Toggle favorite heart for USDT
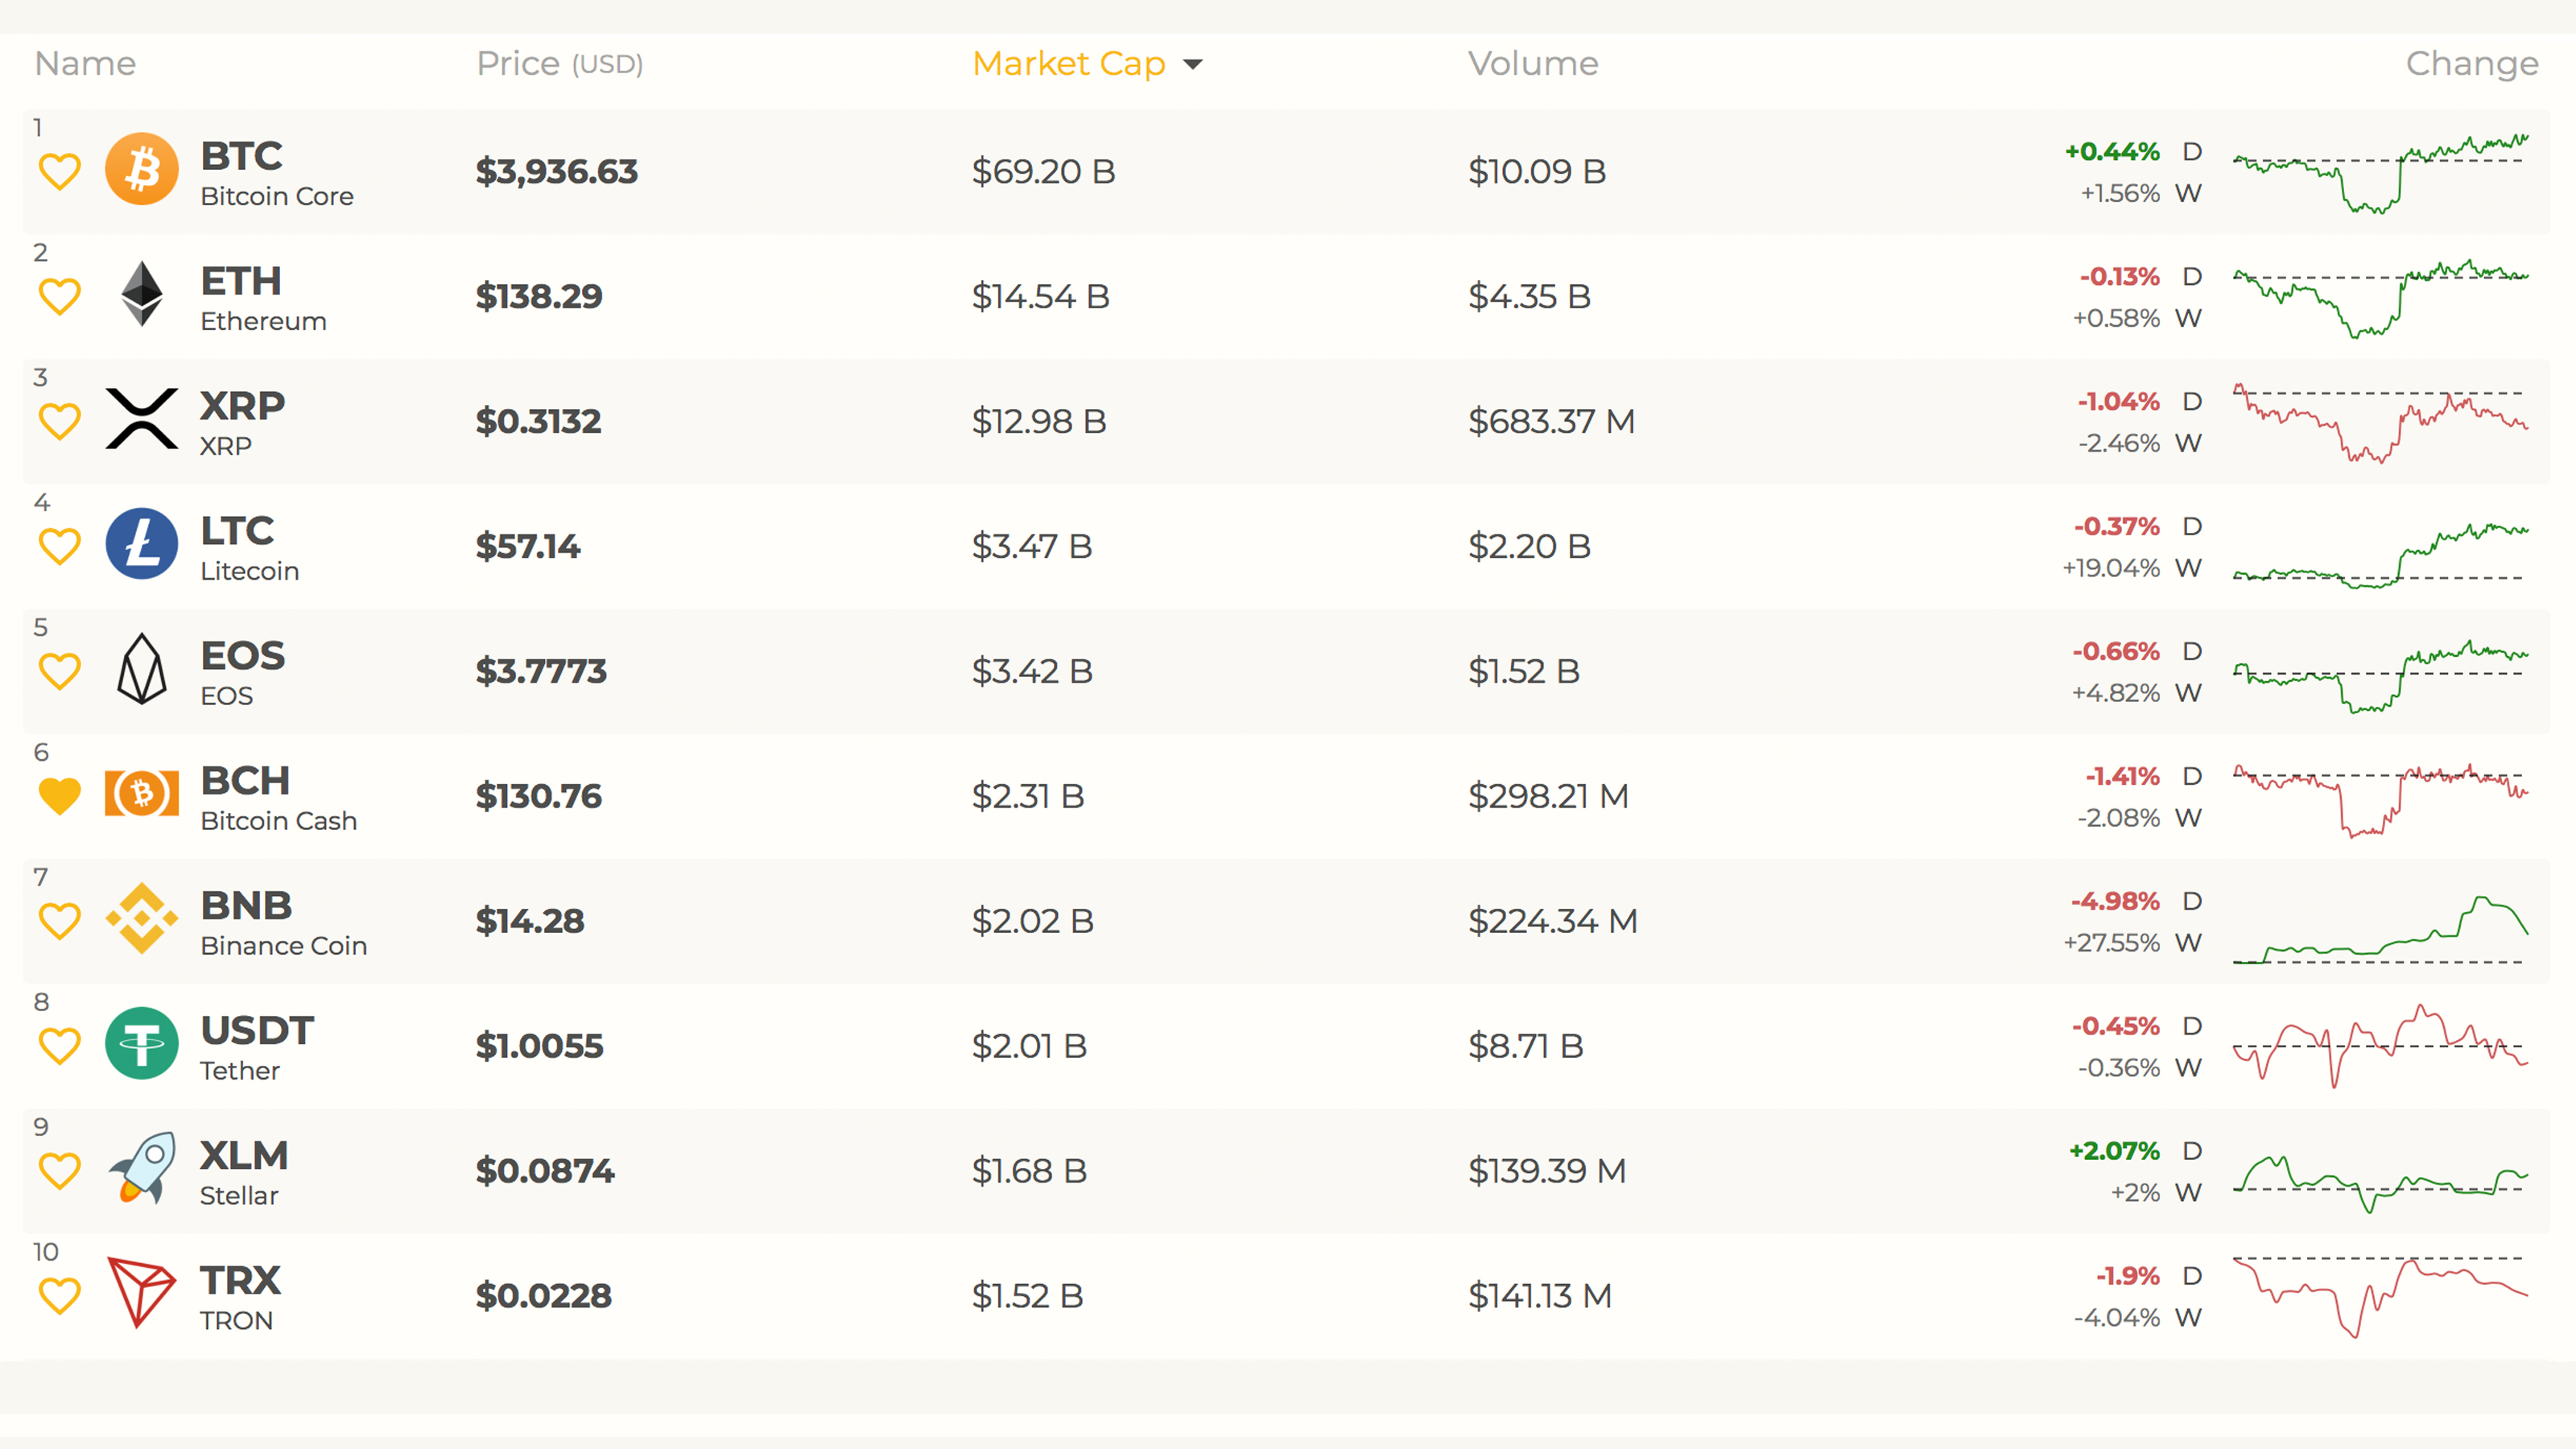 click(59, 1046)
